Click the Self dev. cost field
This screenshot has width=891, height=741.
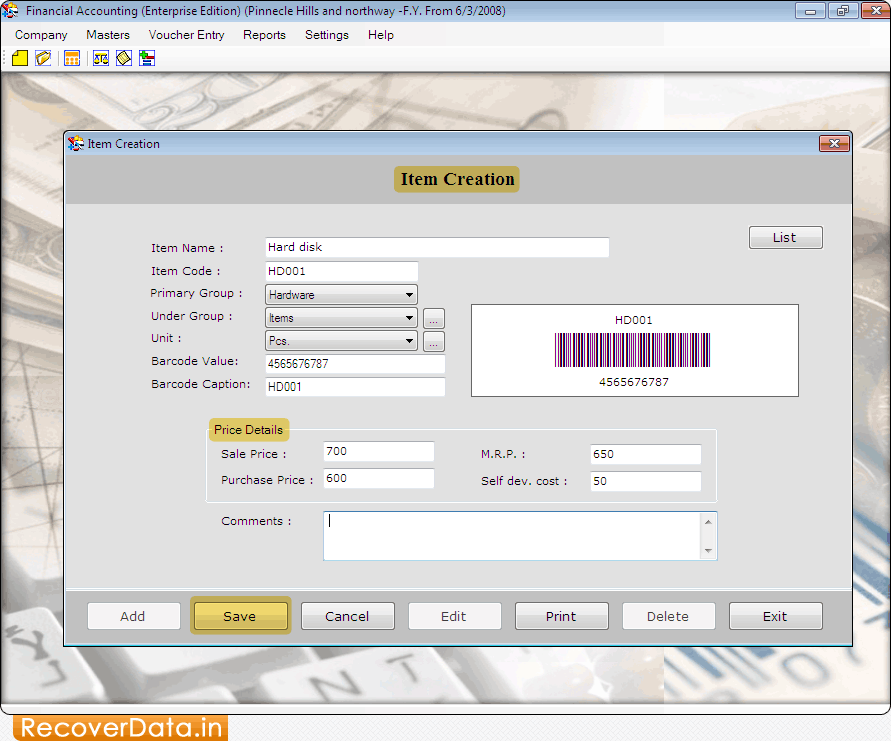(x=646, y=481)
